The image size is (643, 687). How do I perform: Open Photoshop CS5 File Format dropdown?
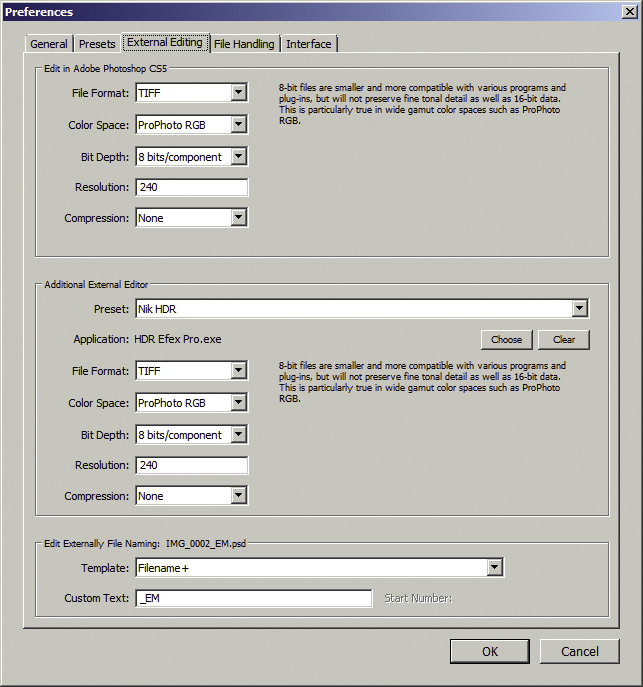(192, 93)
